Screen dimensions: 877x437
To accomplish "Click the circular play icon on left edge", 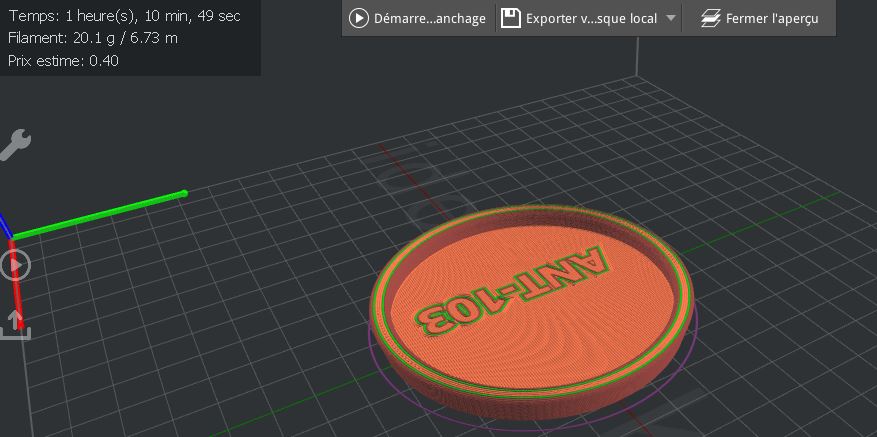I will coord(16,265).
